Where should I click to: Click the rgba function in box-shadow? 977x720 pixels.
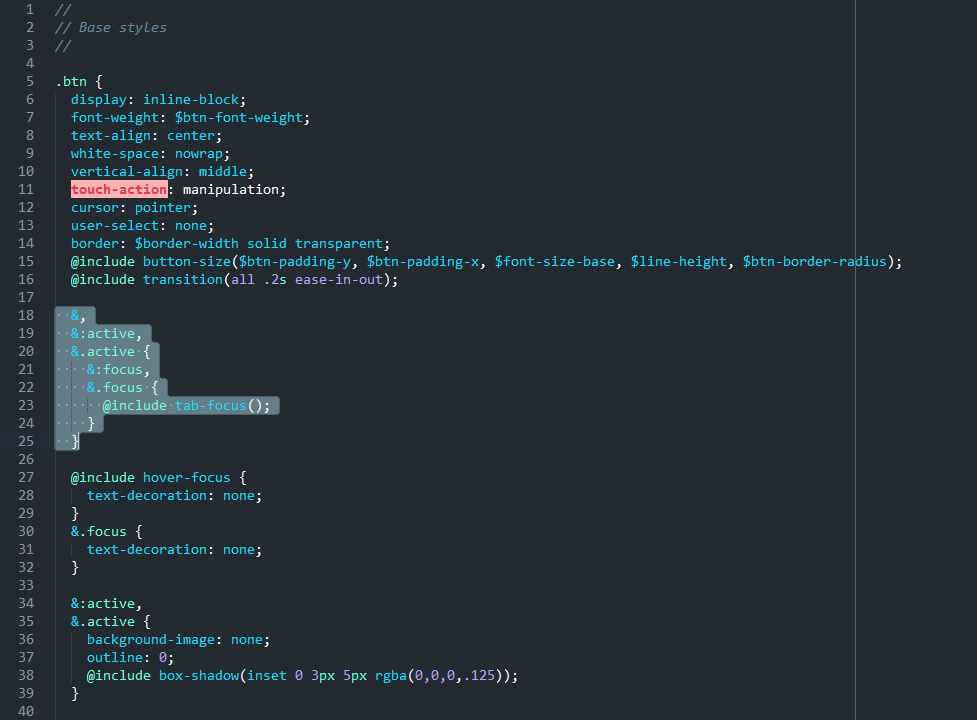[x=391, y=676]
